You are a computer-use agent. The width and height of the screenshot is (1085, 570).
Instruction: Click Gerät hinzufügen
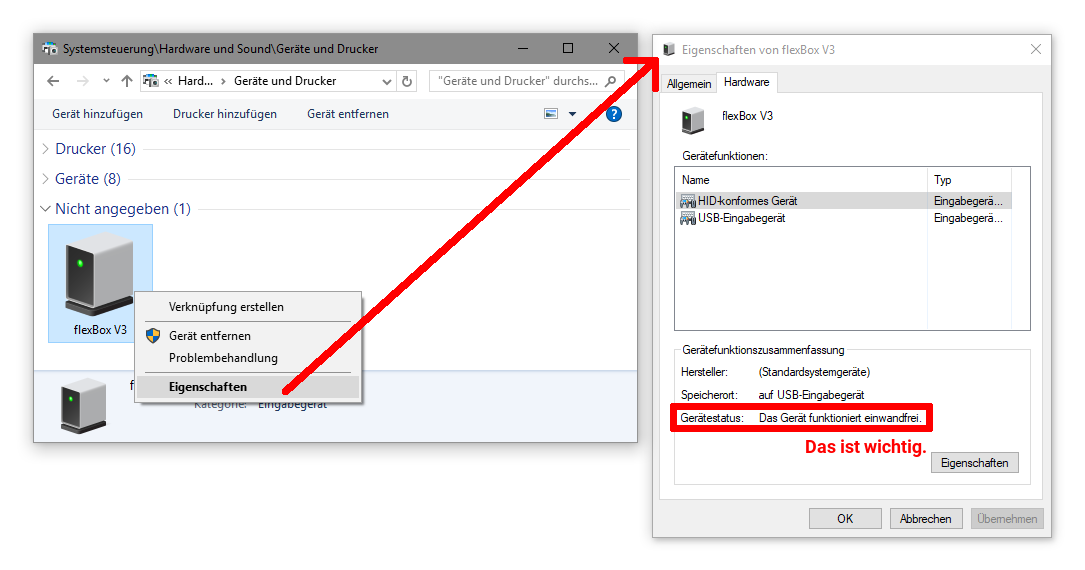pos(98,114)
